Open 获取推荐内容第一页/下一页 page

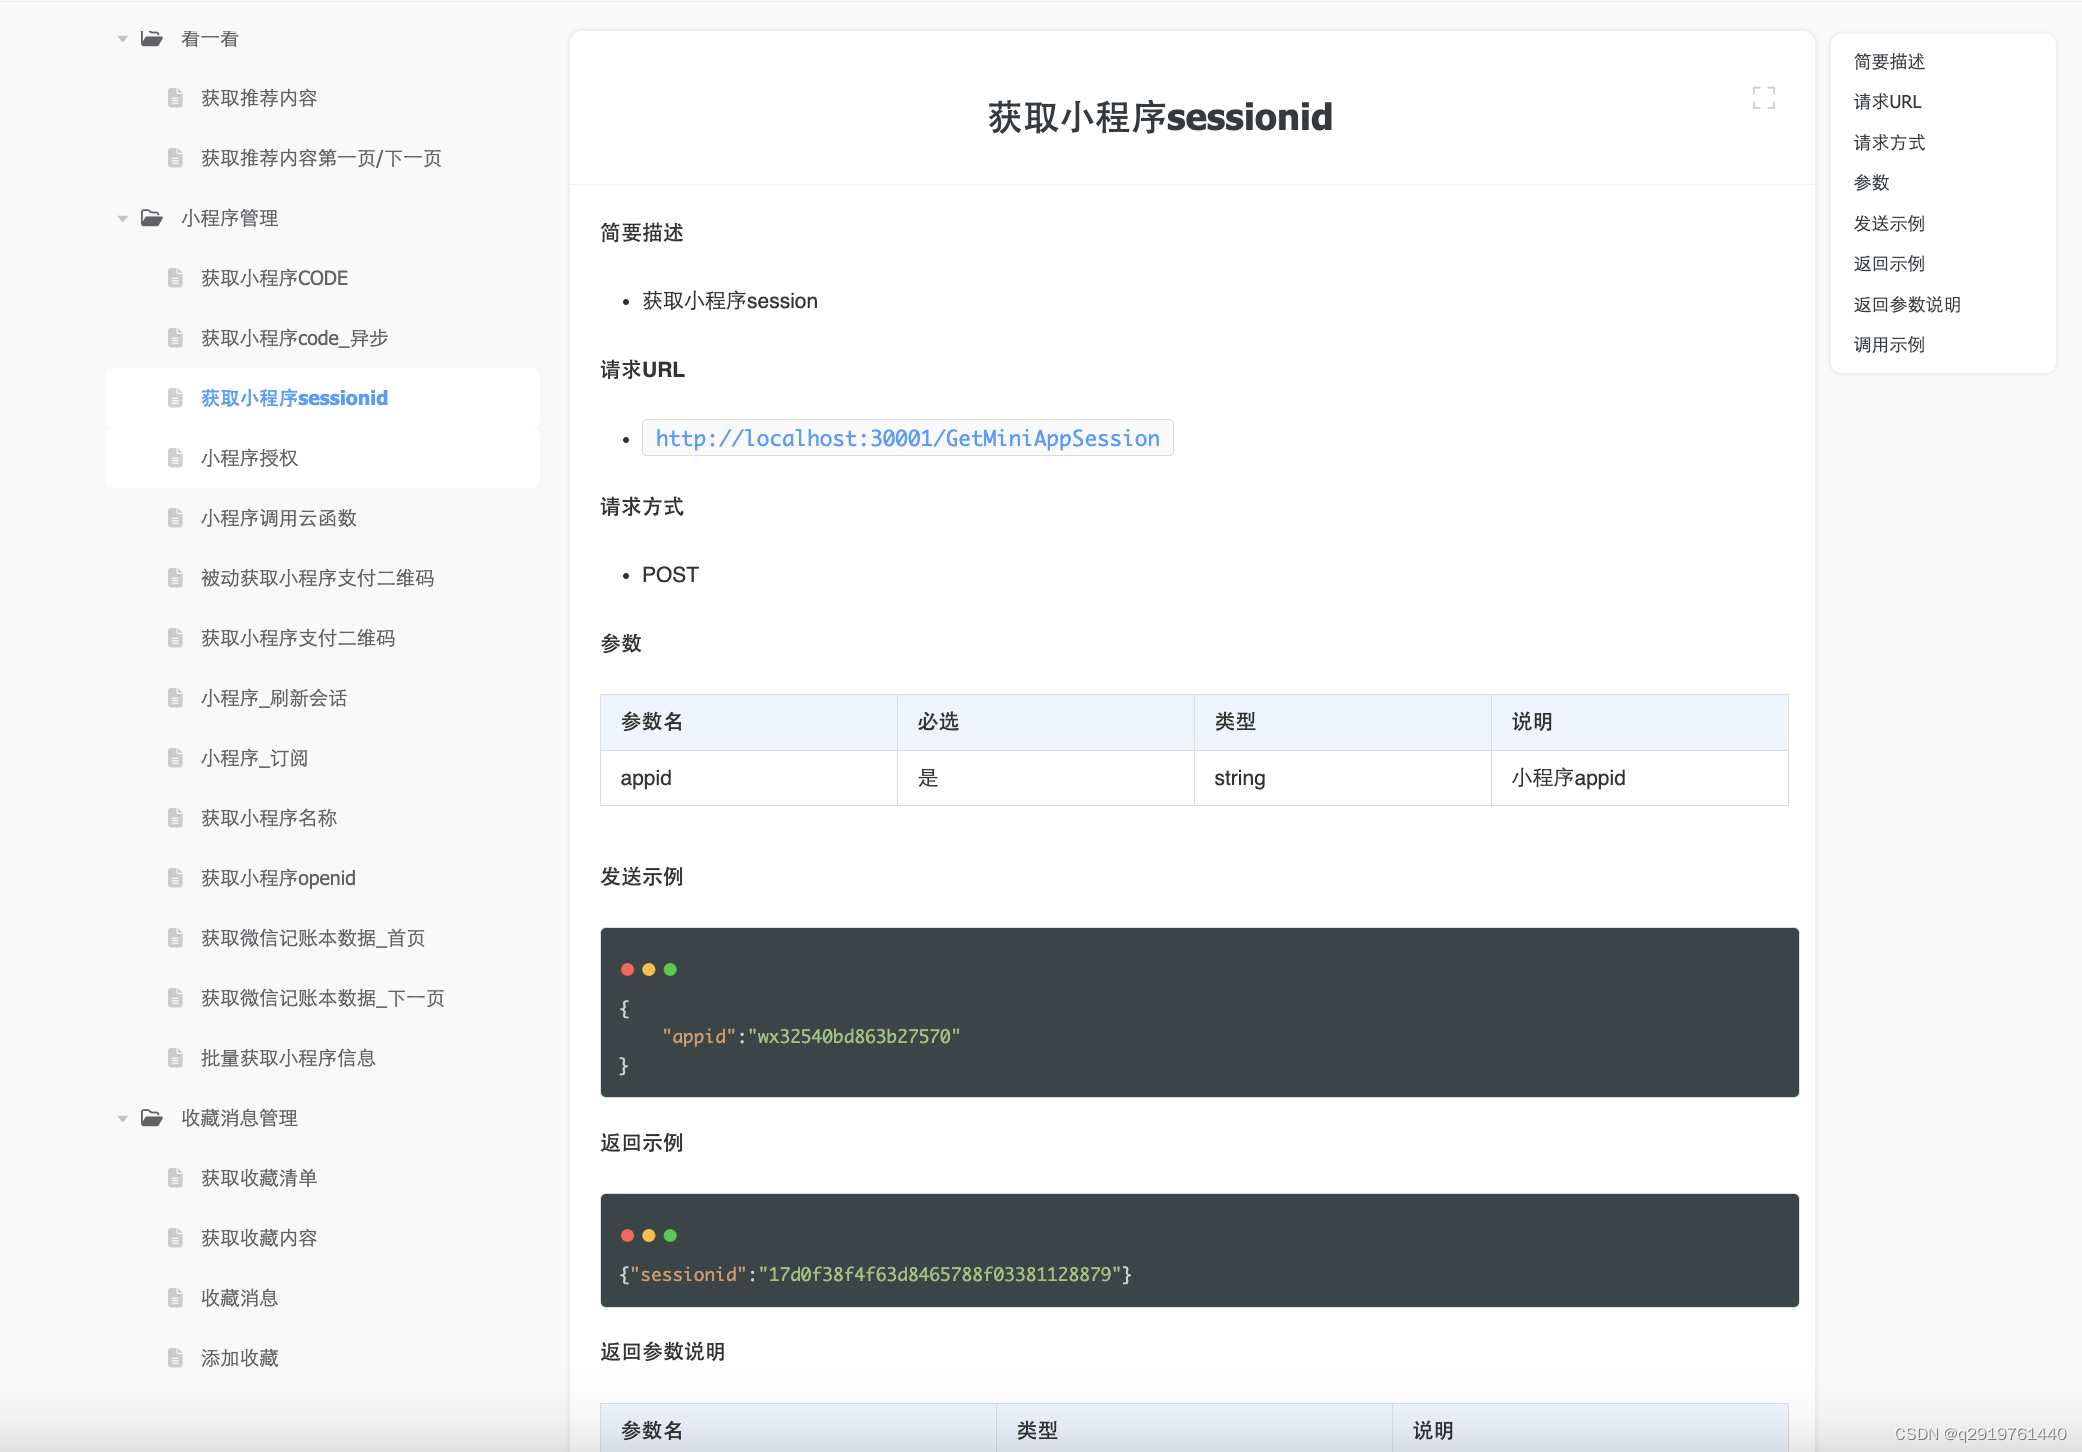pos(321,158)
